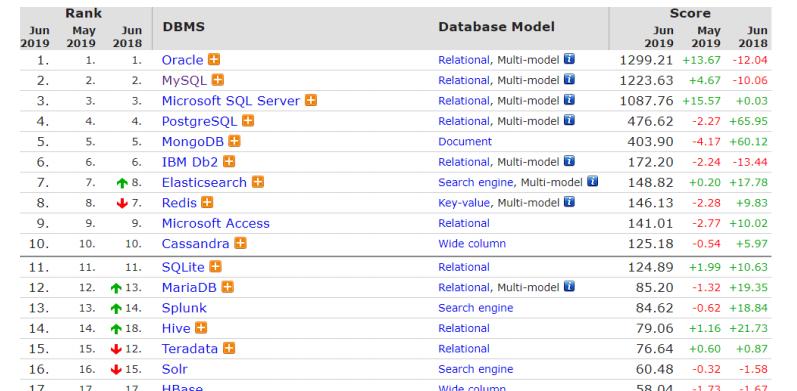Click the info icon in Oracle's model column
This screenshot has width=797, height=391.
click(x=569, y=59)
